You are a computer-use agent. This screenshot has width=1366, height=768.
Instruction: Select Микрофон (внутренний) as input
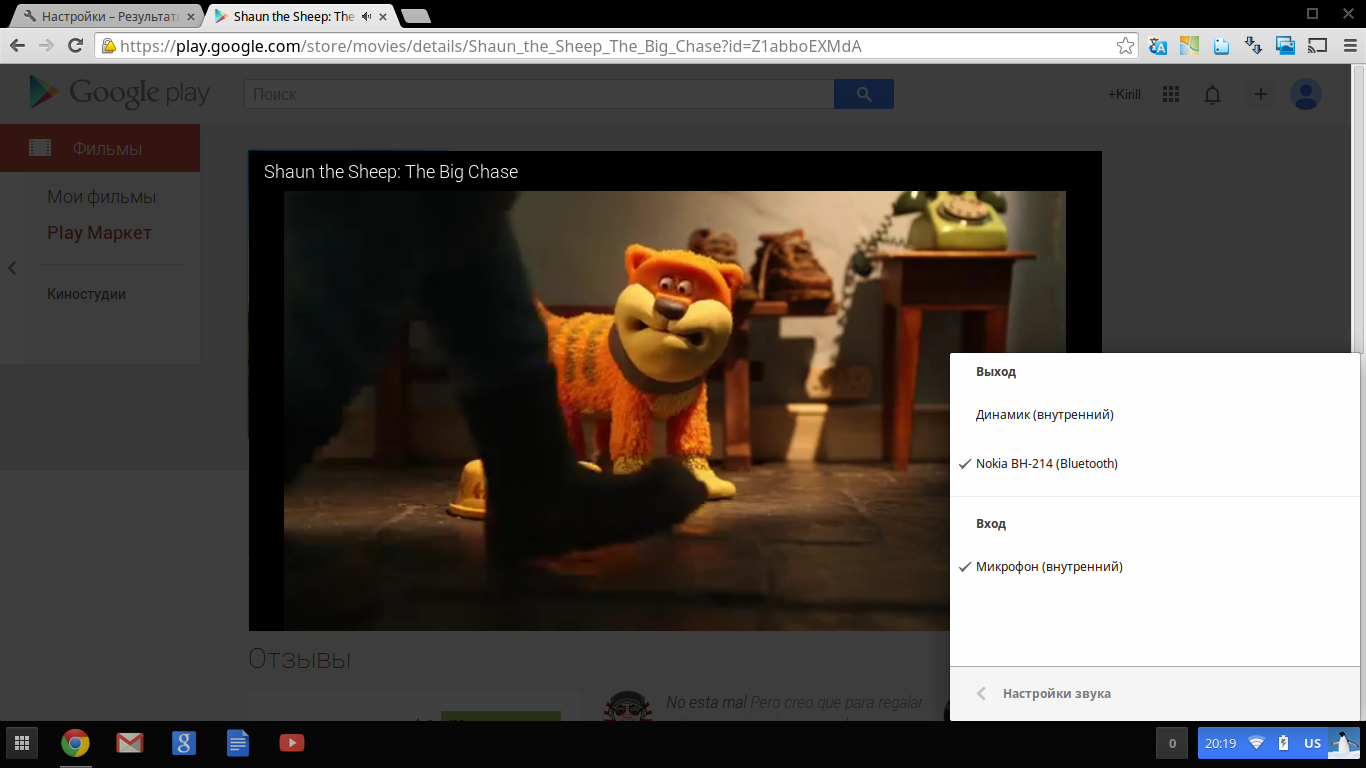click(1048, 567)
